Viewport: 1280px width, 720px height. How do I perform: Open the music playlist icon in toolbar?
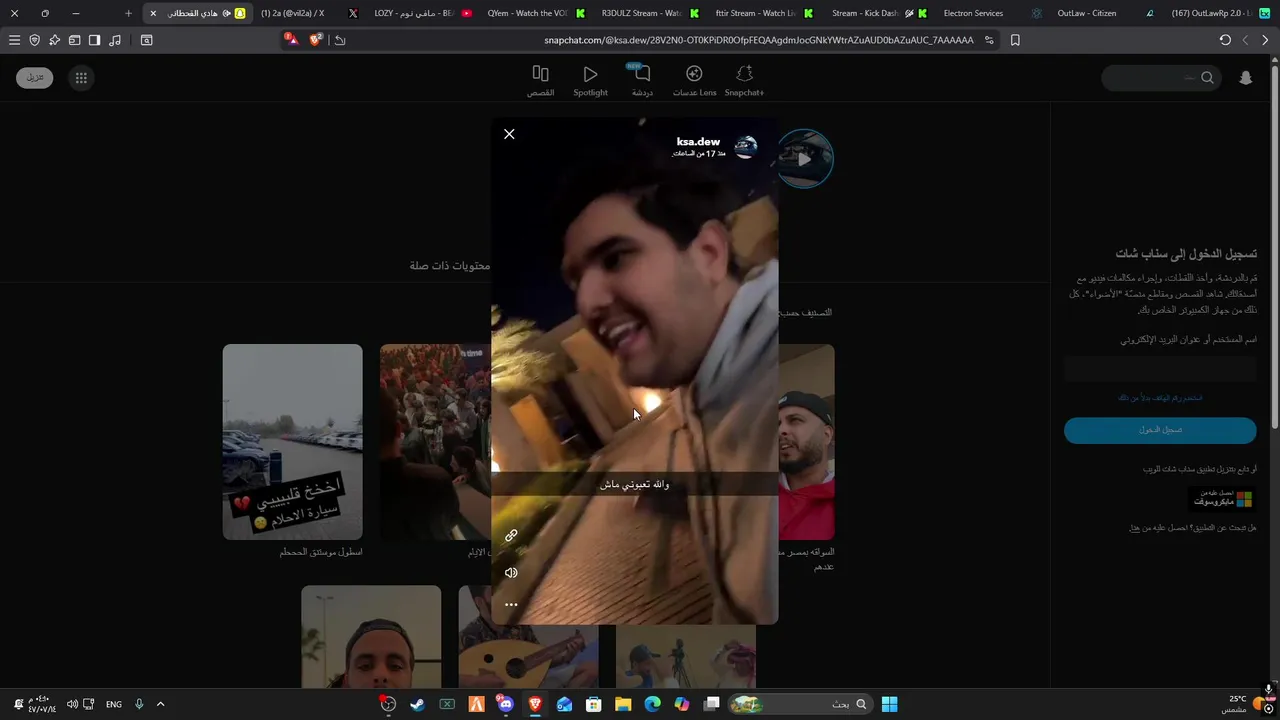point(115,40)
